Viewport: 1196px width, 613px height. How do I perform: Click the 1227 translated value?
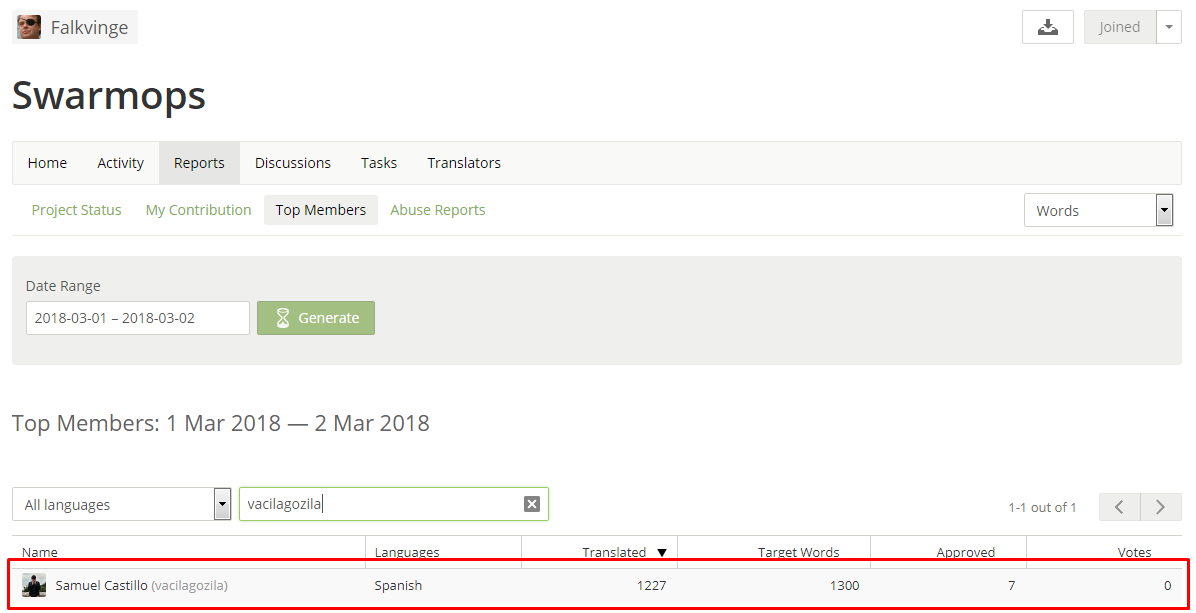(651, 586)
